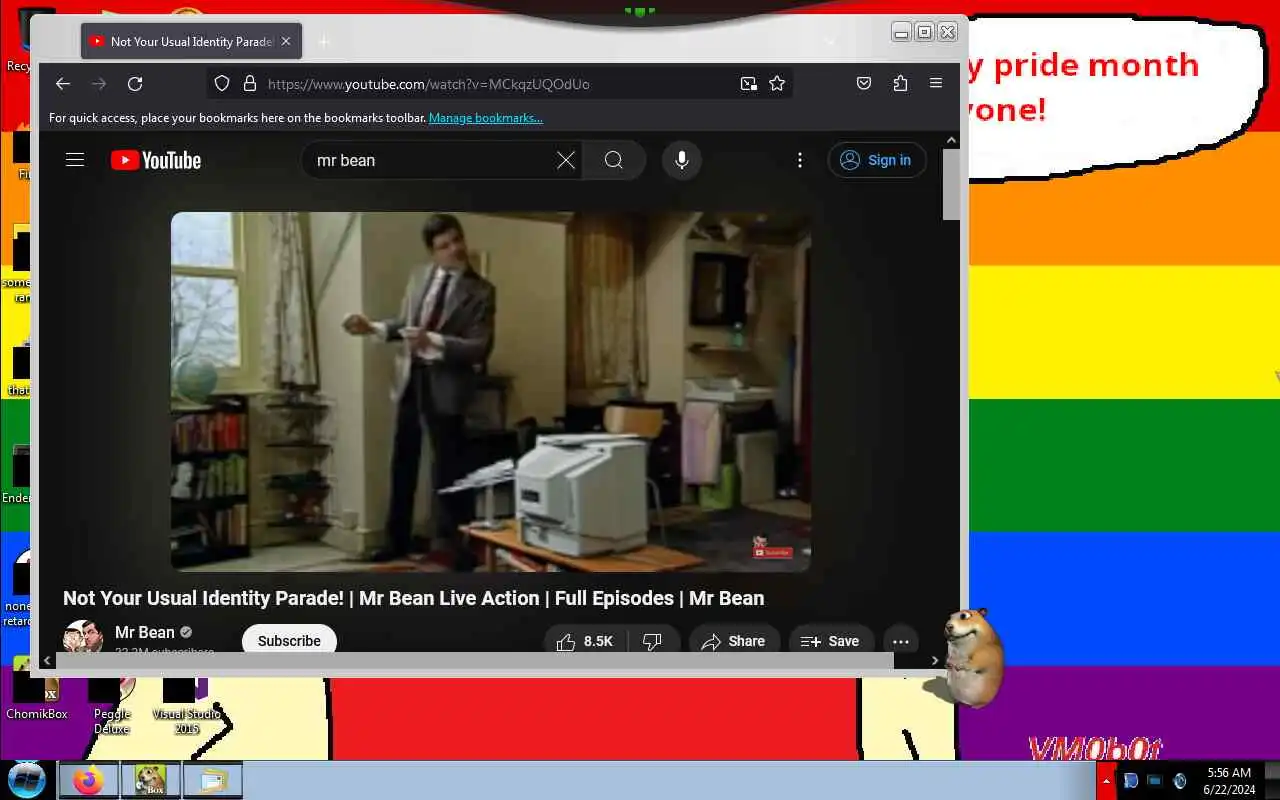The width and height of the screenshot is (1280, 800).
Task: Click the horizontal scrollbar left arrow
Action: coord(47,660)
